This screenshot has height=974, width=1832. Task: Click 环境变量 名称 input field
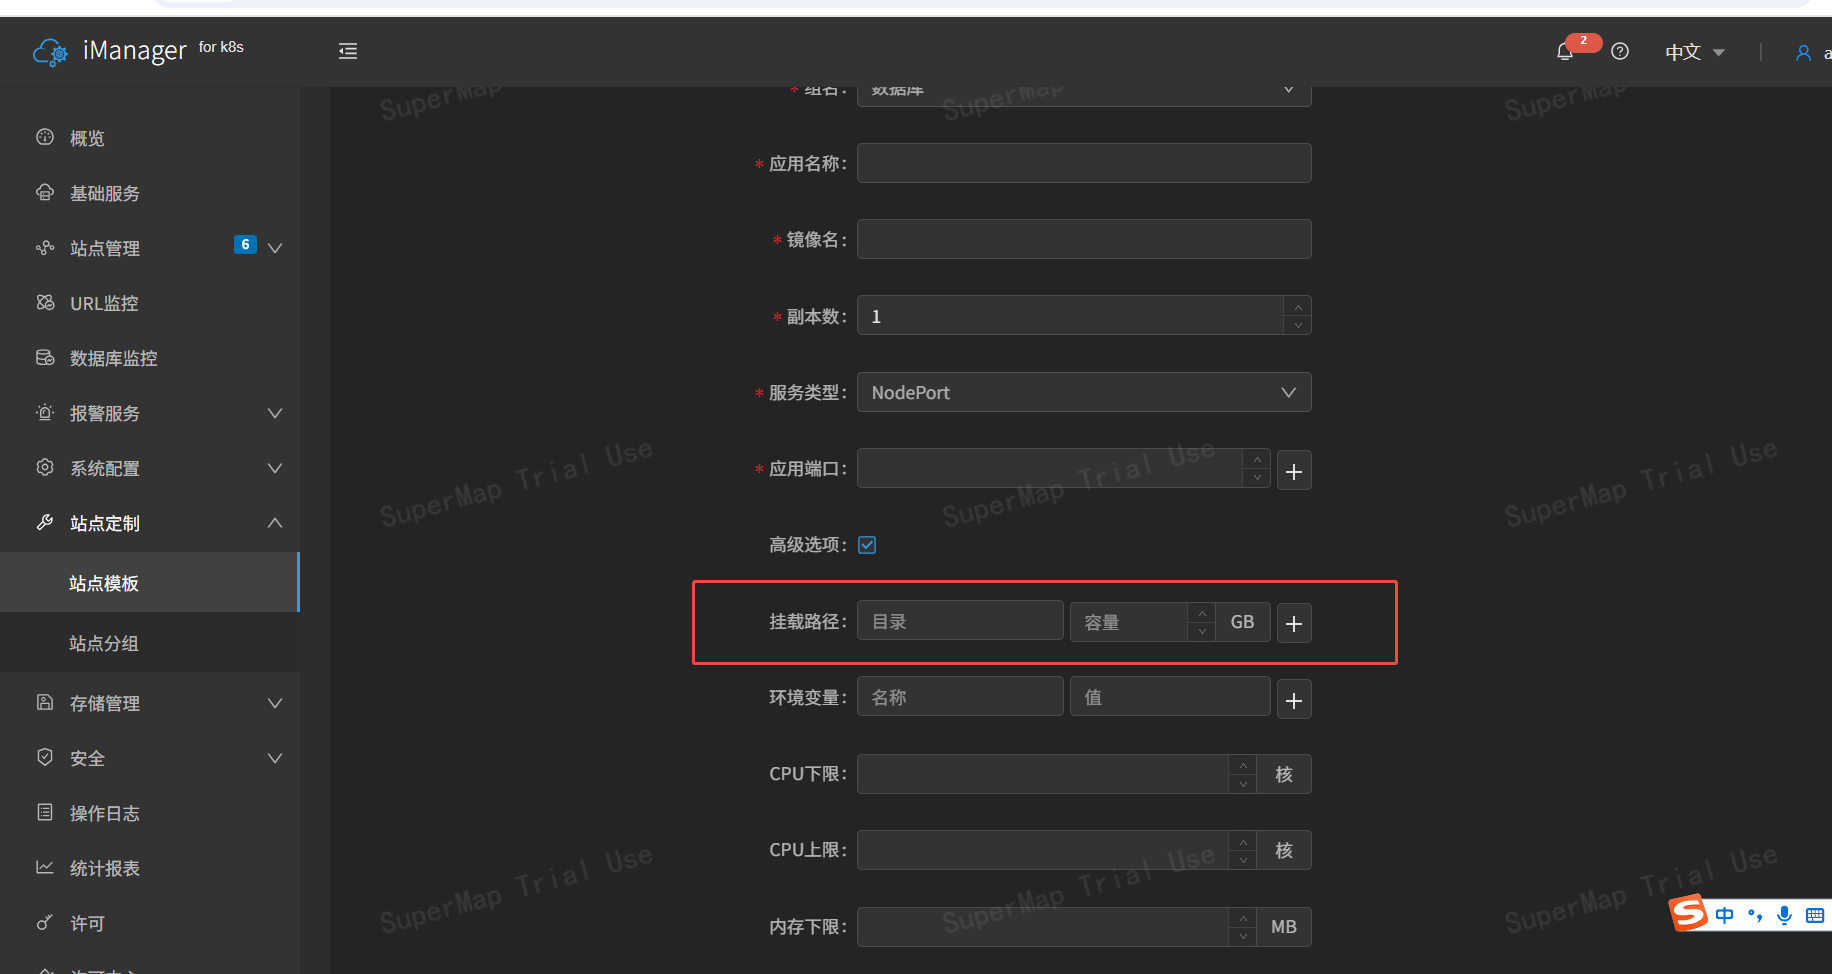pyautogui.click(x=960, y=696)
